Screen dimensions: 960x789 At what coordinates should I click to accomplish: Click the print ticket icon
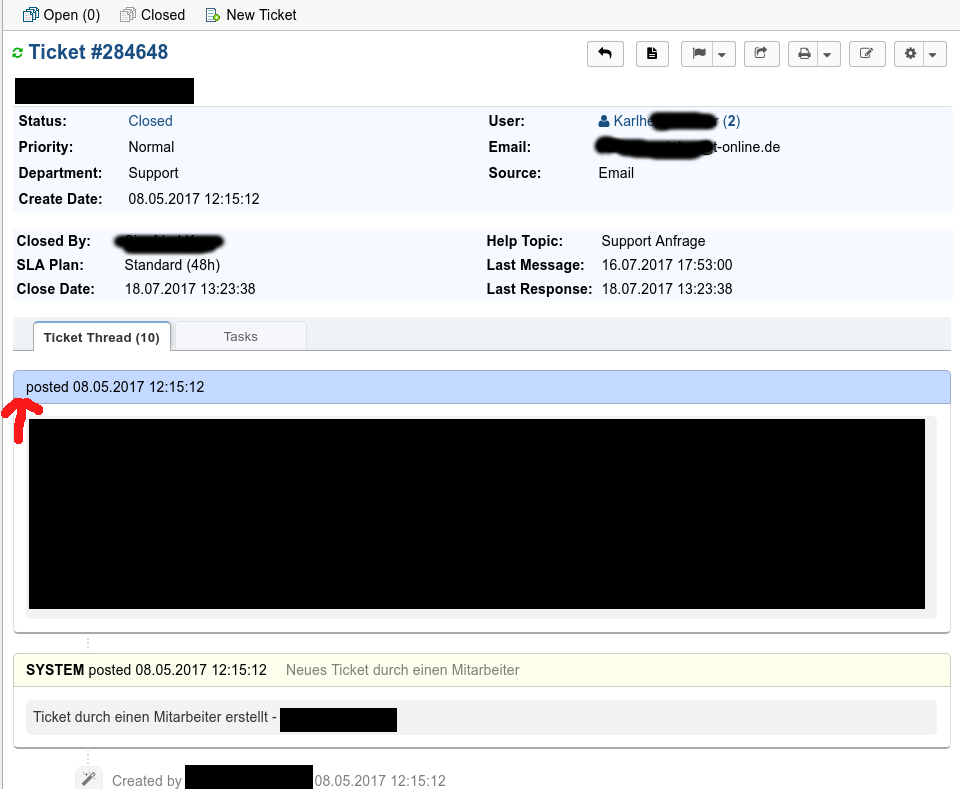[x=804, y=53]
